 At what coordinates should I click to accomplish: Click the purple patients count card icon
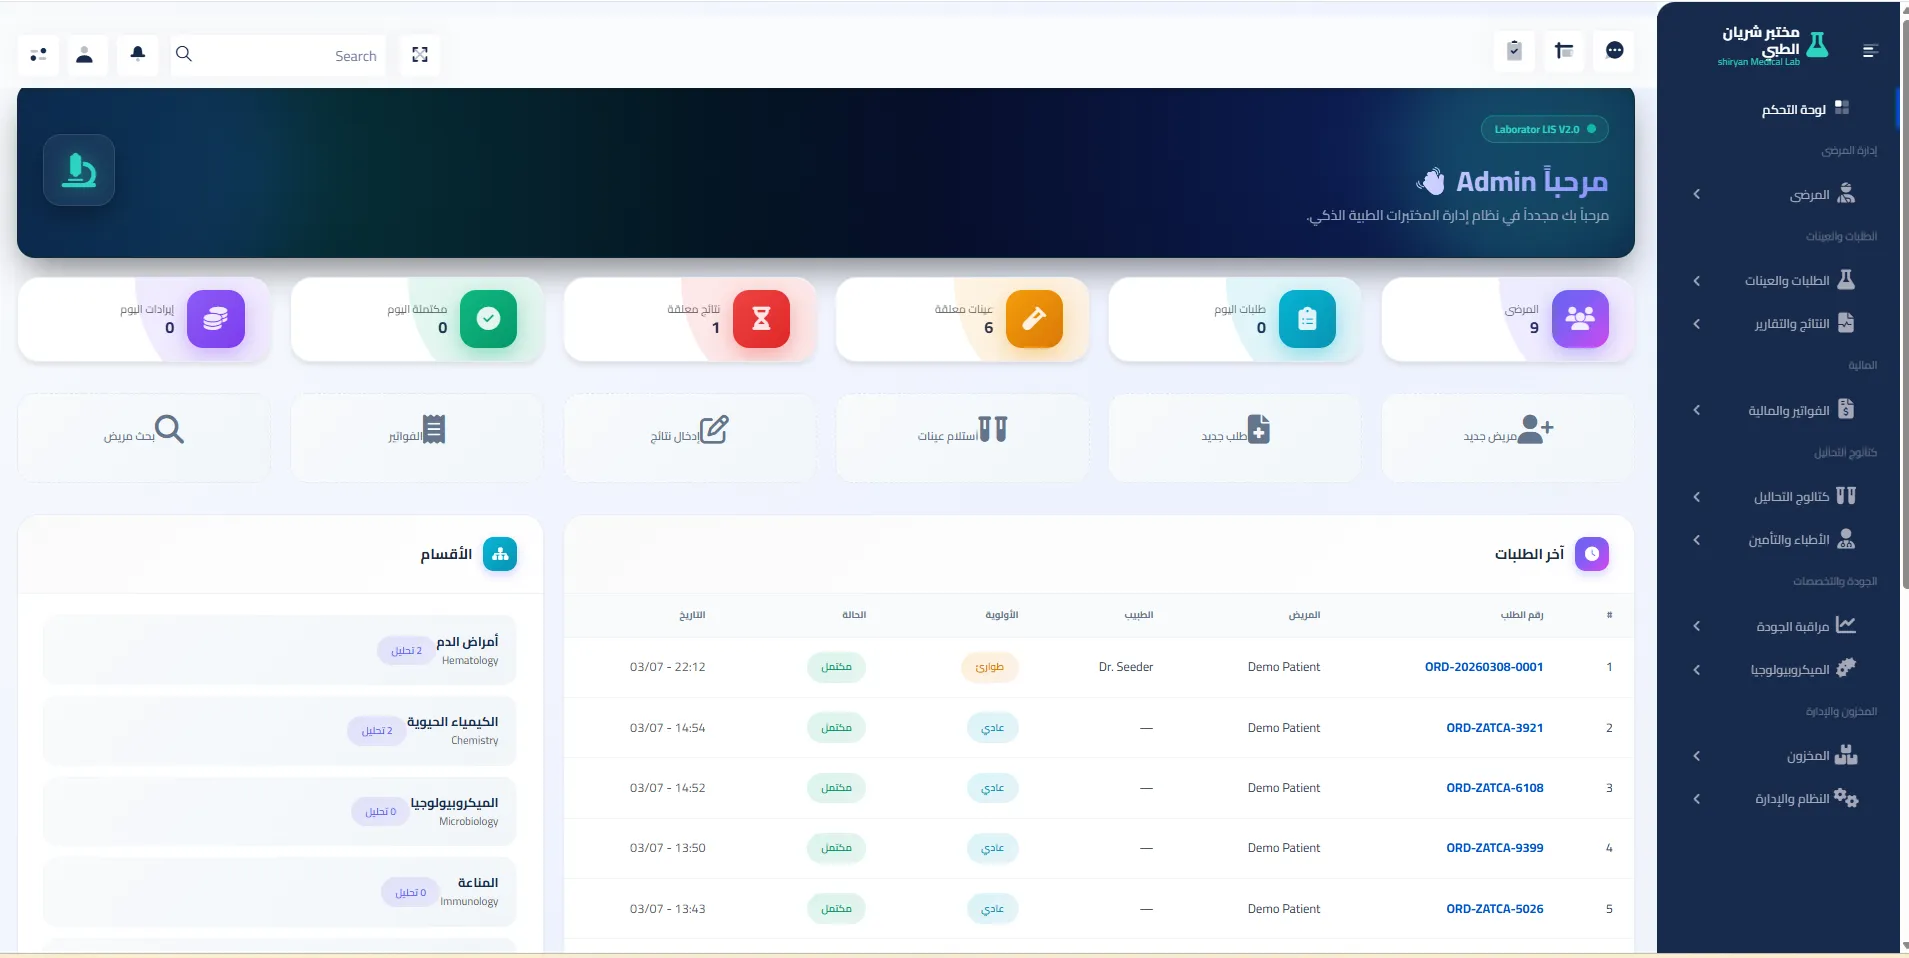(x=1580, y=319)
